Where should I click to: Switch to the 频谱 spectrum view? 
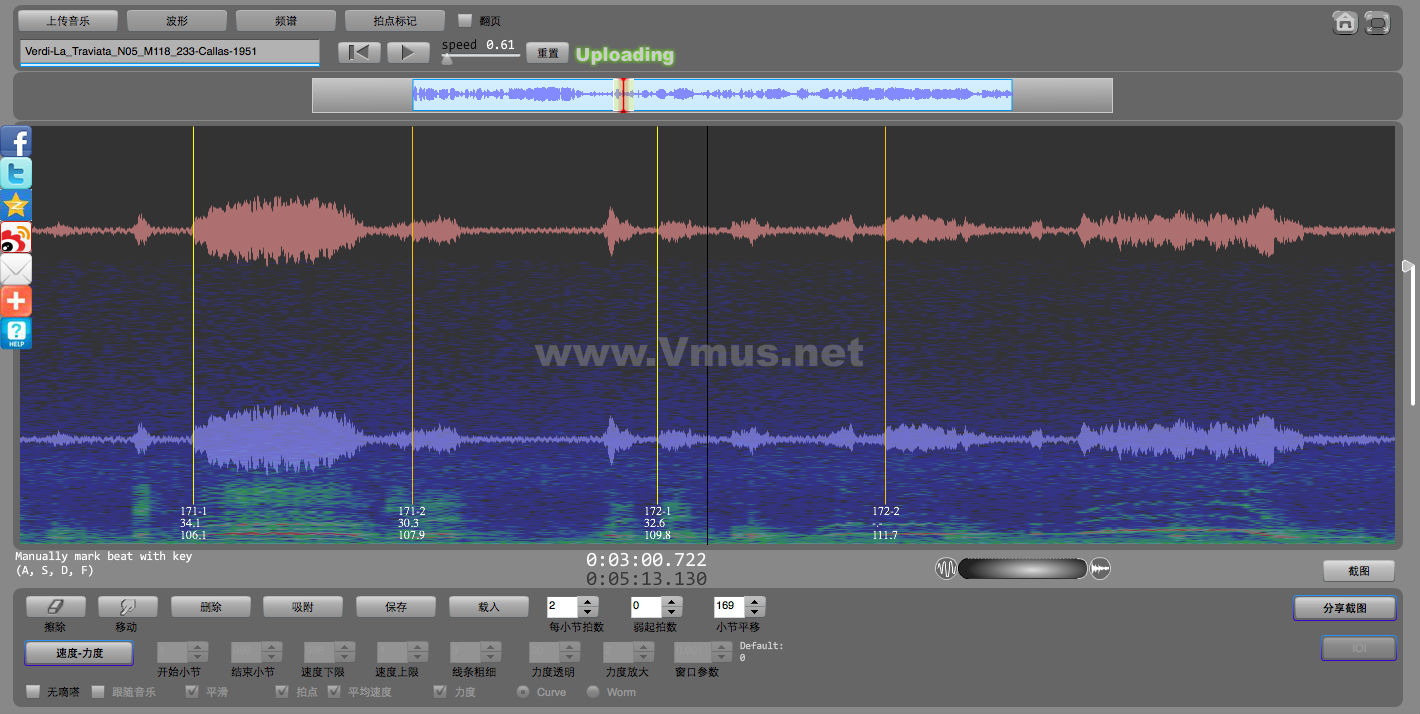click(x=285, y=20)
